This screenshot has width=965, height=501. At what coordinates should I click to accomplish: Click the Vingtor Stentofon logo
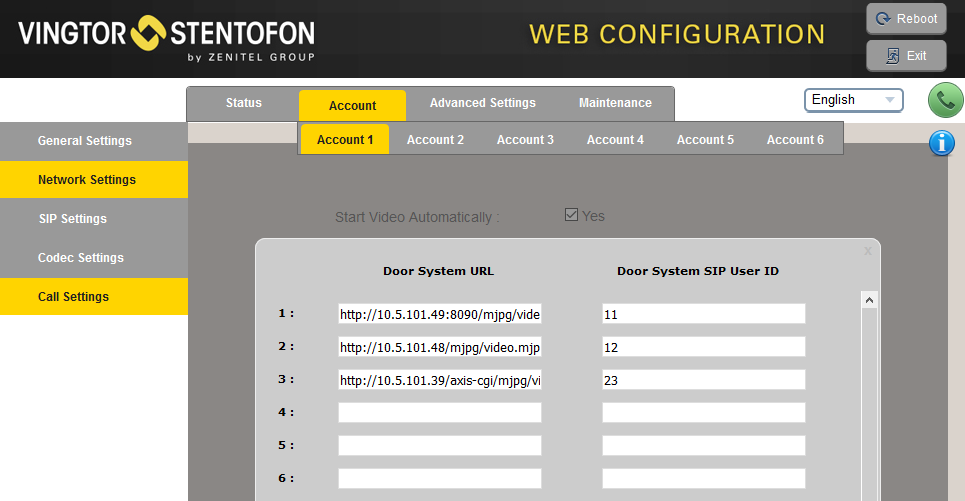click(x=166, y=36)
